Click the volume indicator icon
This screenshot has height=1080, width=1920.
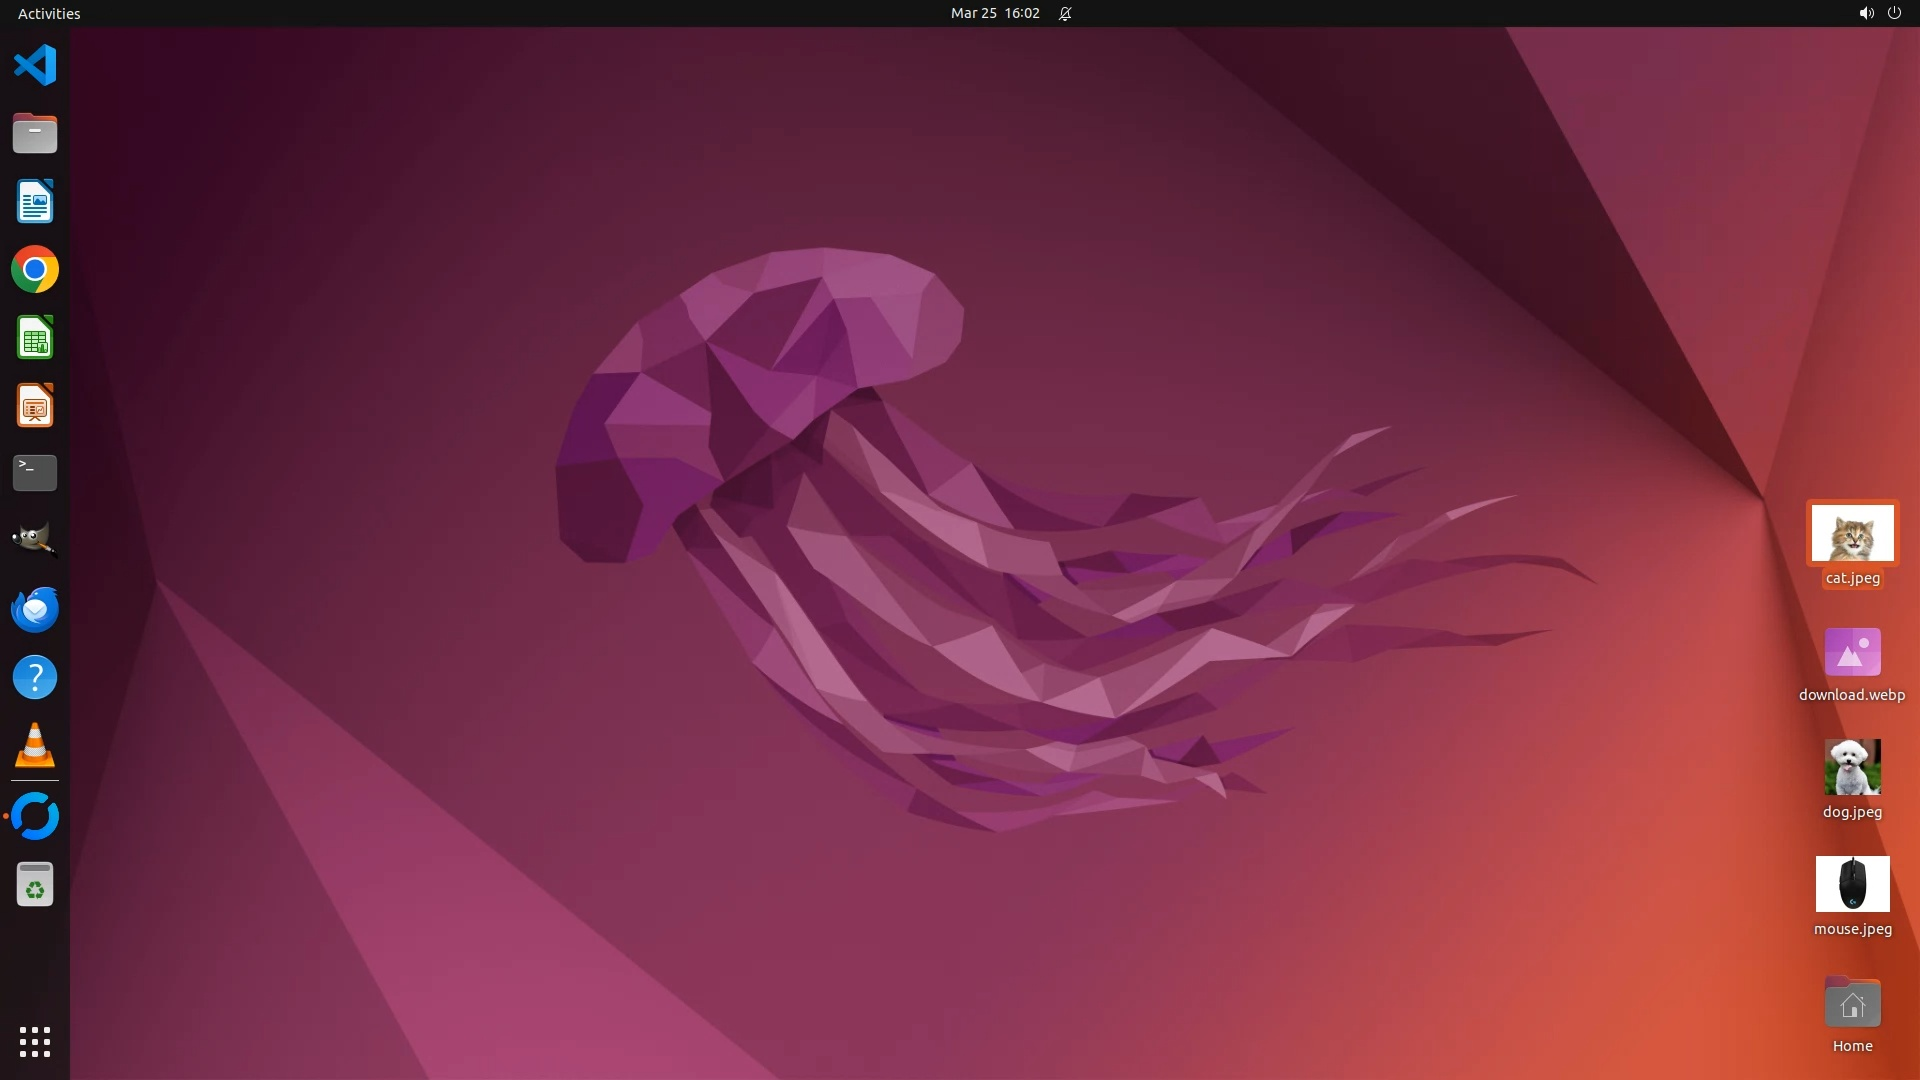[1866, 13]
